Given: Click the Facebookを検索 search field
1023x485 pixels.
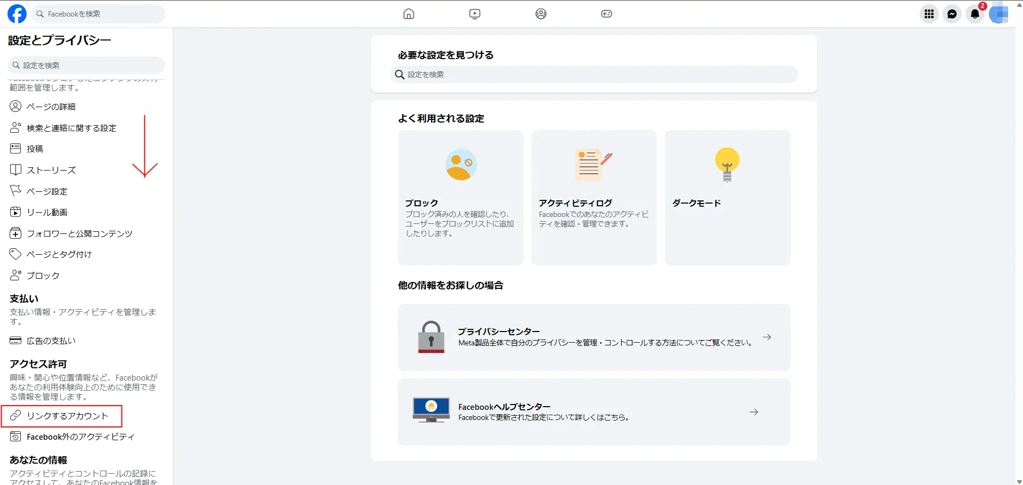Looking at the screenshot, I should coord(98,14).
